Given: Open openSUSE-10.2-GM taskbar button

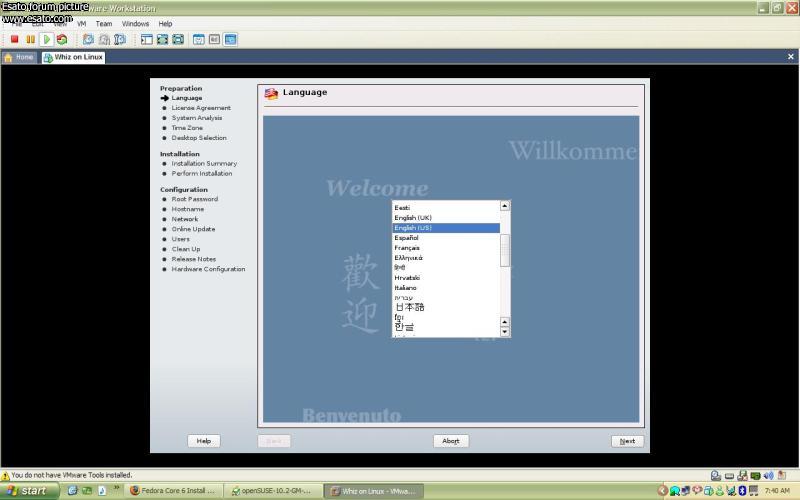Looking at the screenshot, I should [272, 491].
